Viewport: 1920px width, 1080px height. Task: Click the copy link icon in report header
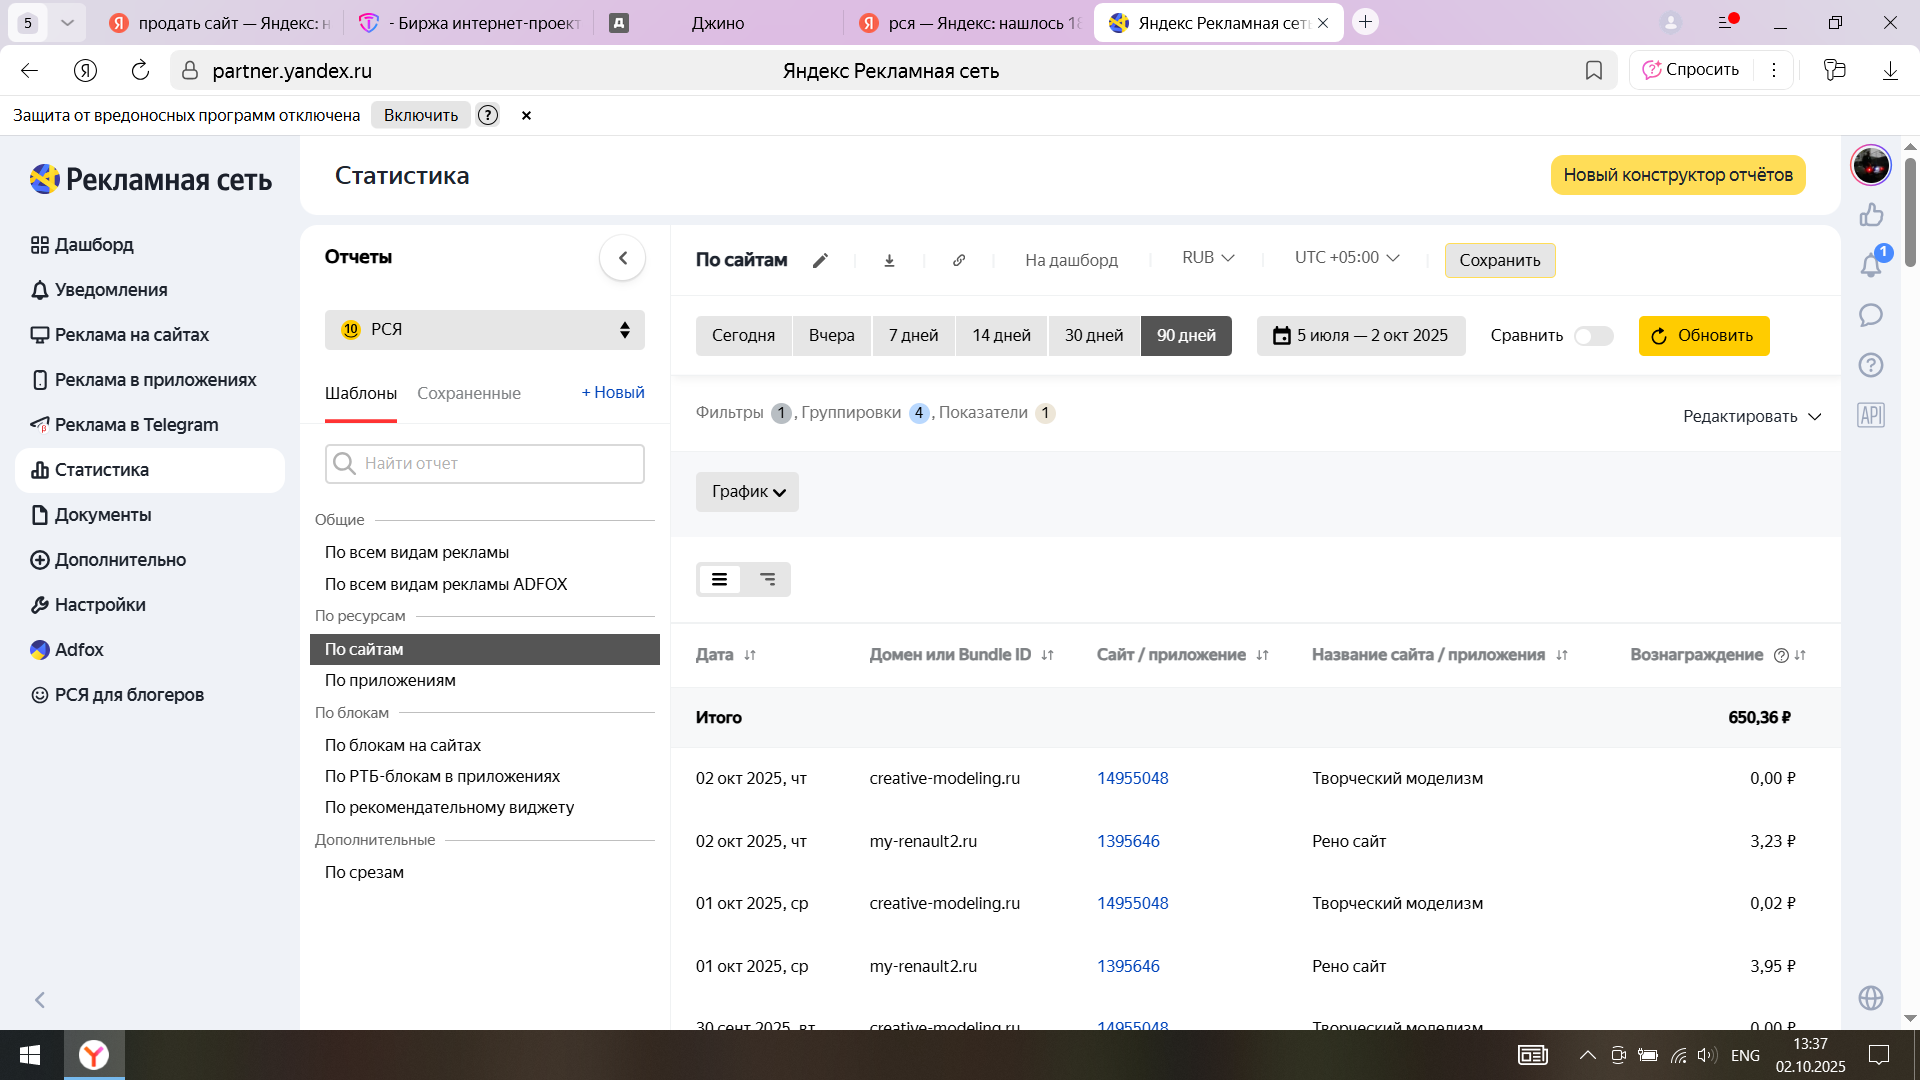(x=959, y=261)
